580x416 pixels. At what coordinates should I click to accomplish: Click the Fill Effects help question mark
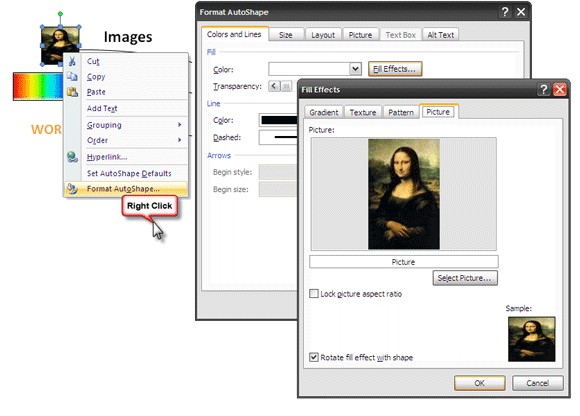point(543,89)
